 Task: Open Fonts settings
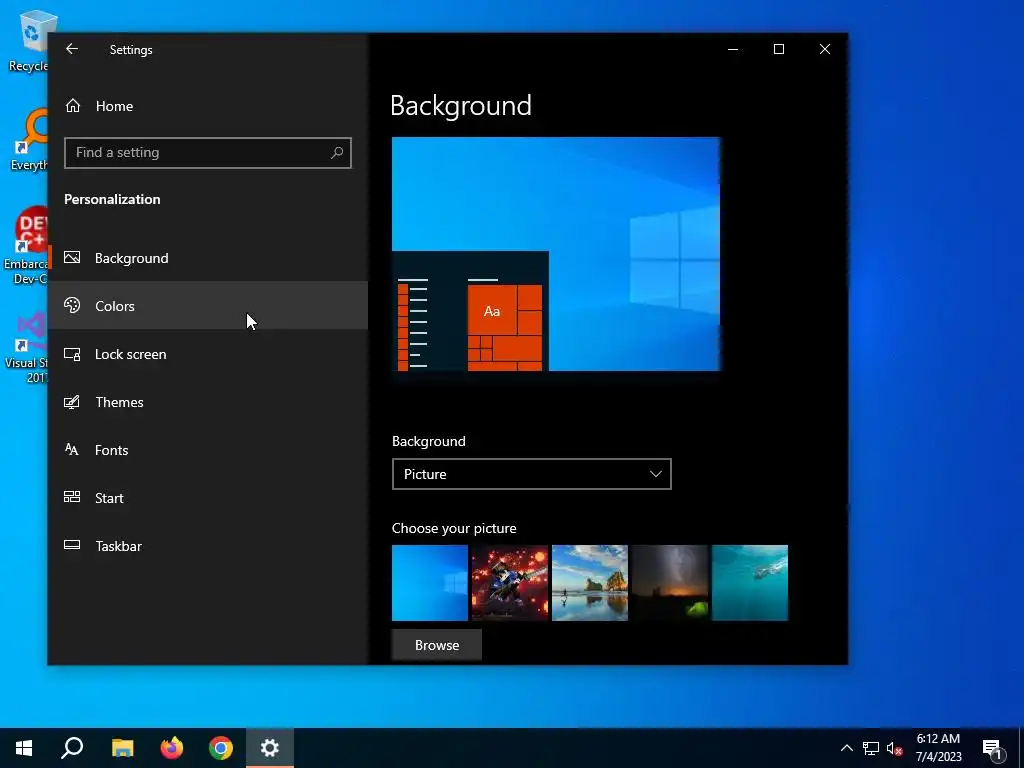208,450
